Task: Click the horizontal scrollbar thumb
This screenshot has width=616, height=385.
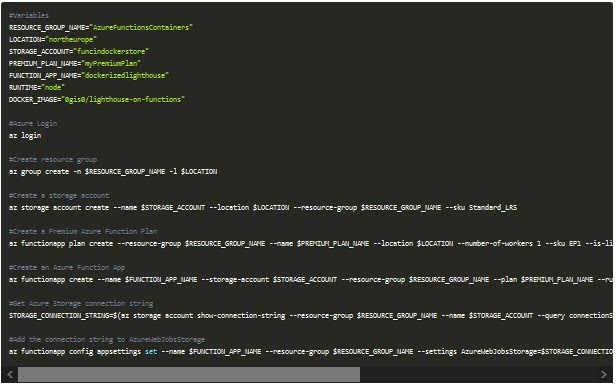Action: click(189, 374)
